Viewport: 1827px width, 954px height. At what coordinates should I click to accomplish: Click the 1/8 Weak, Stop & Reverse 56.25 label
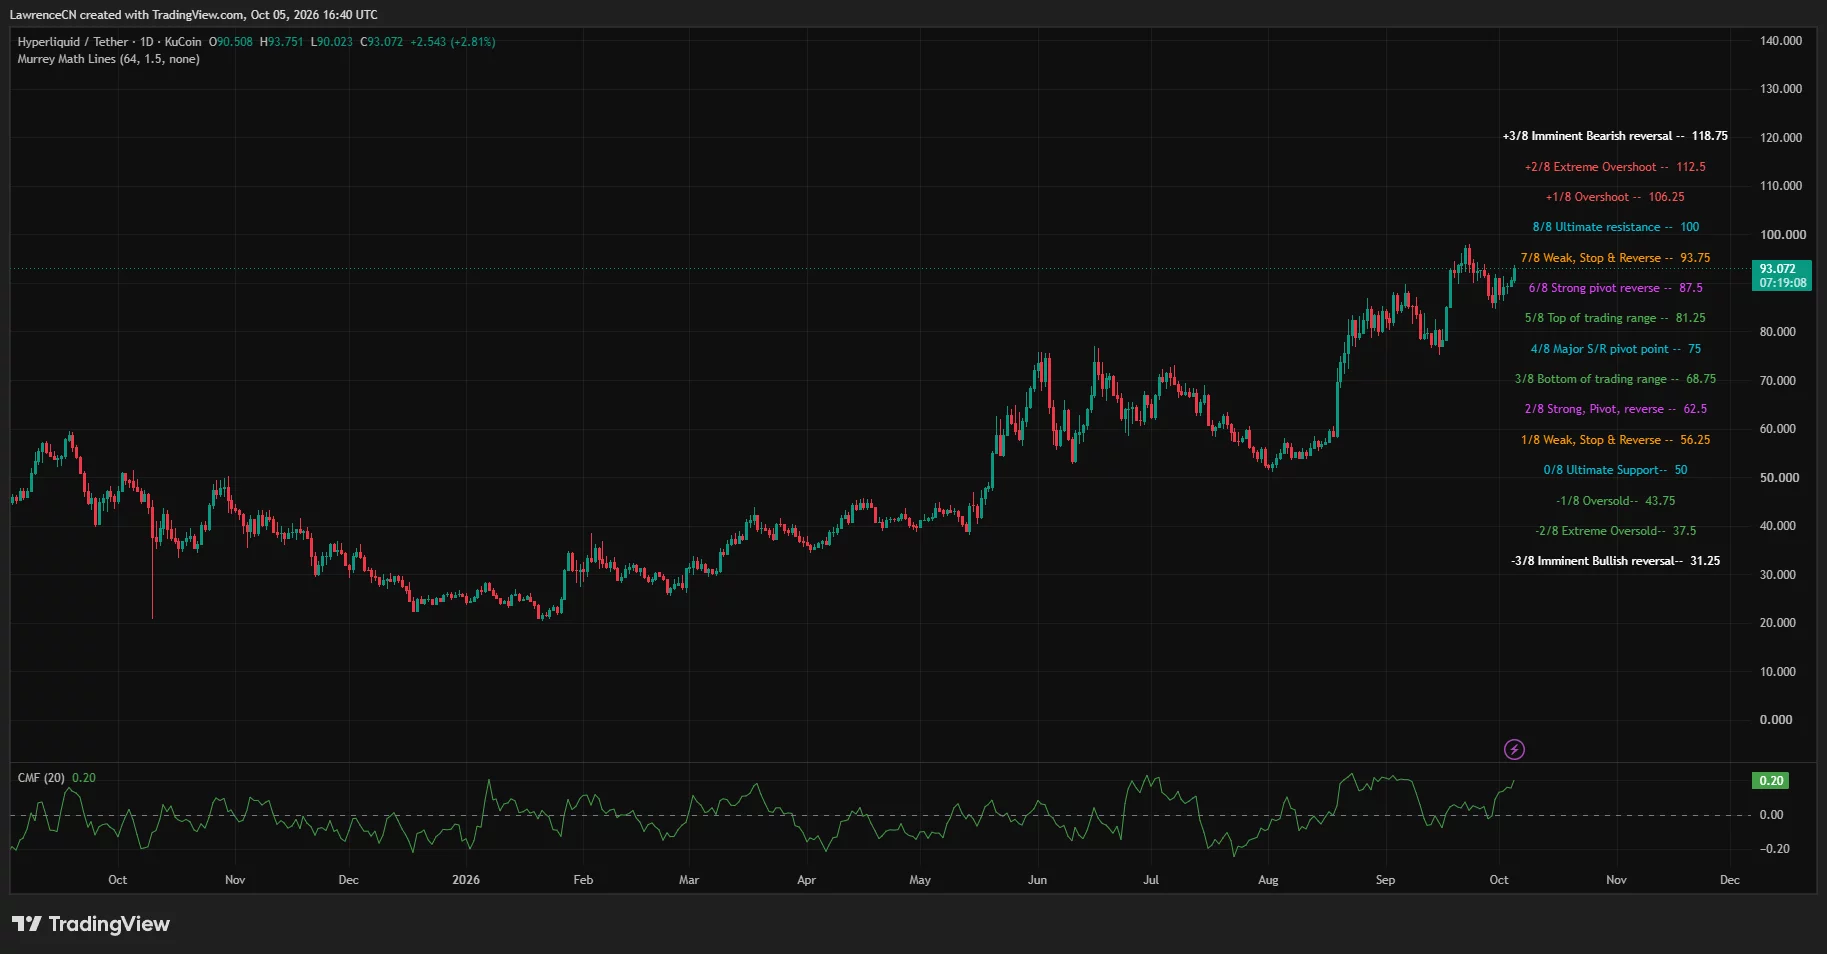pyautogui.click(x=1615, y=440)
